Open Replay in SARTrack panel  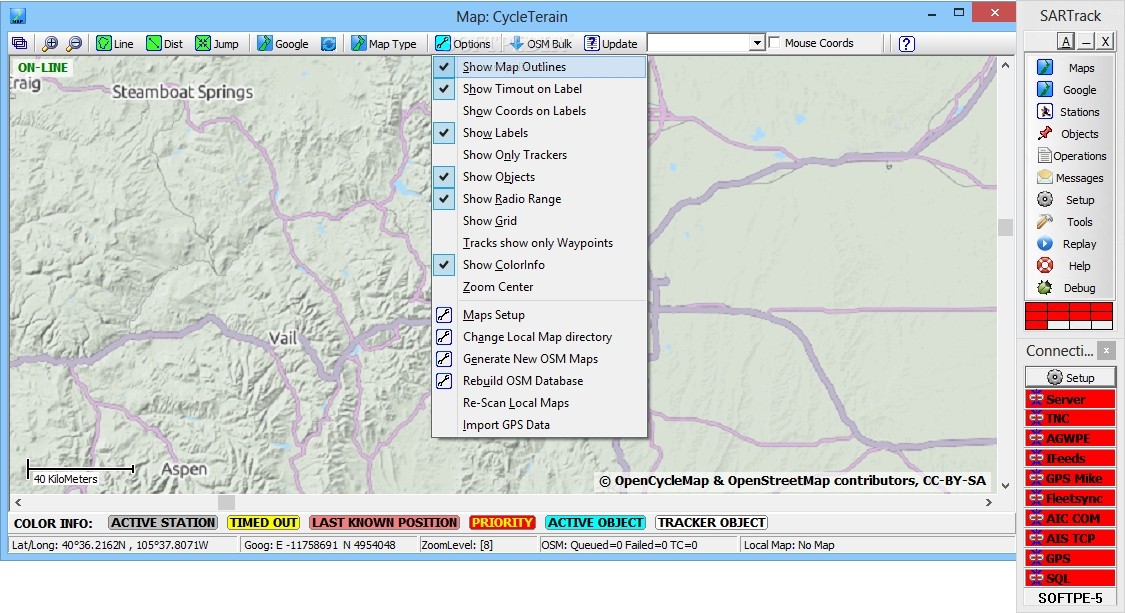click(1069, 244)
